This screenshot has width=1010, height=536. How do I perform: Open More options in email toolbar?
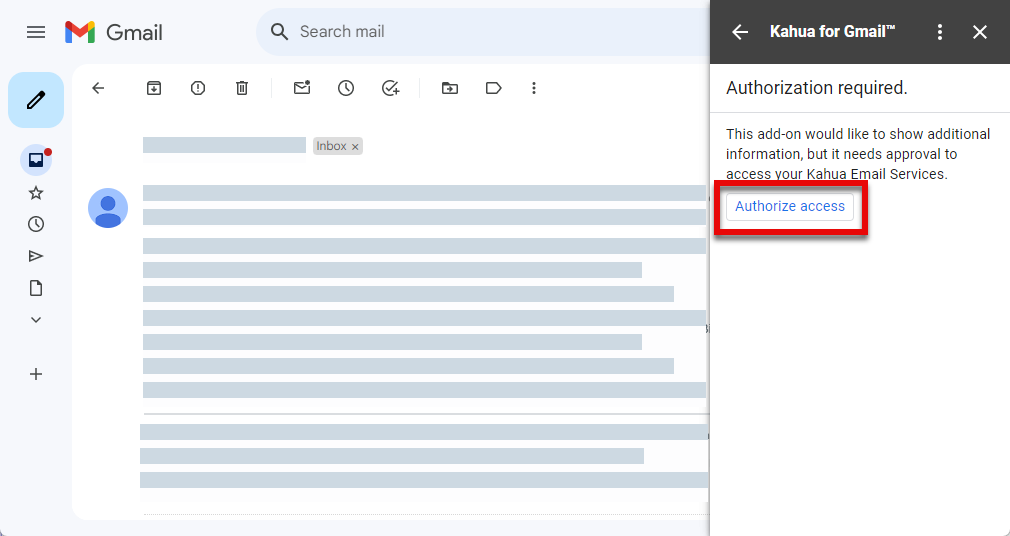pos(534,88)
